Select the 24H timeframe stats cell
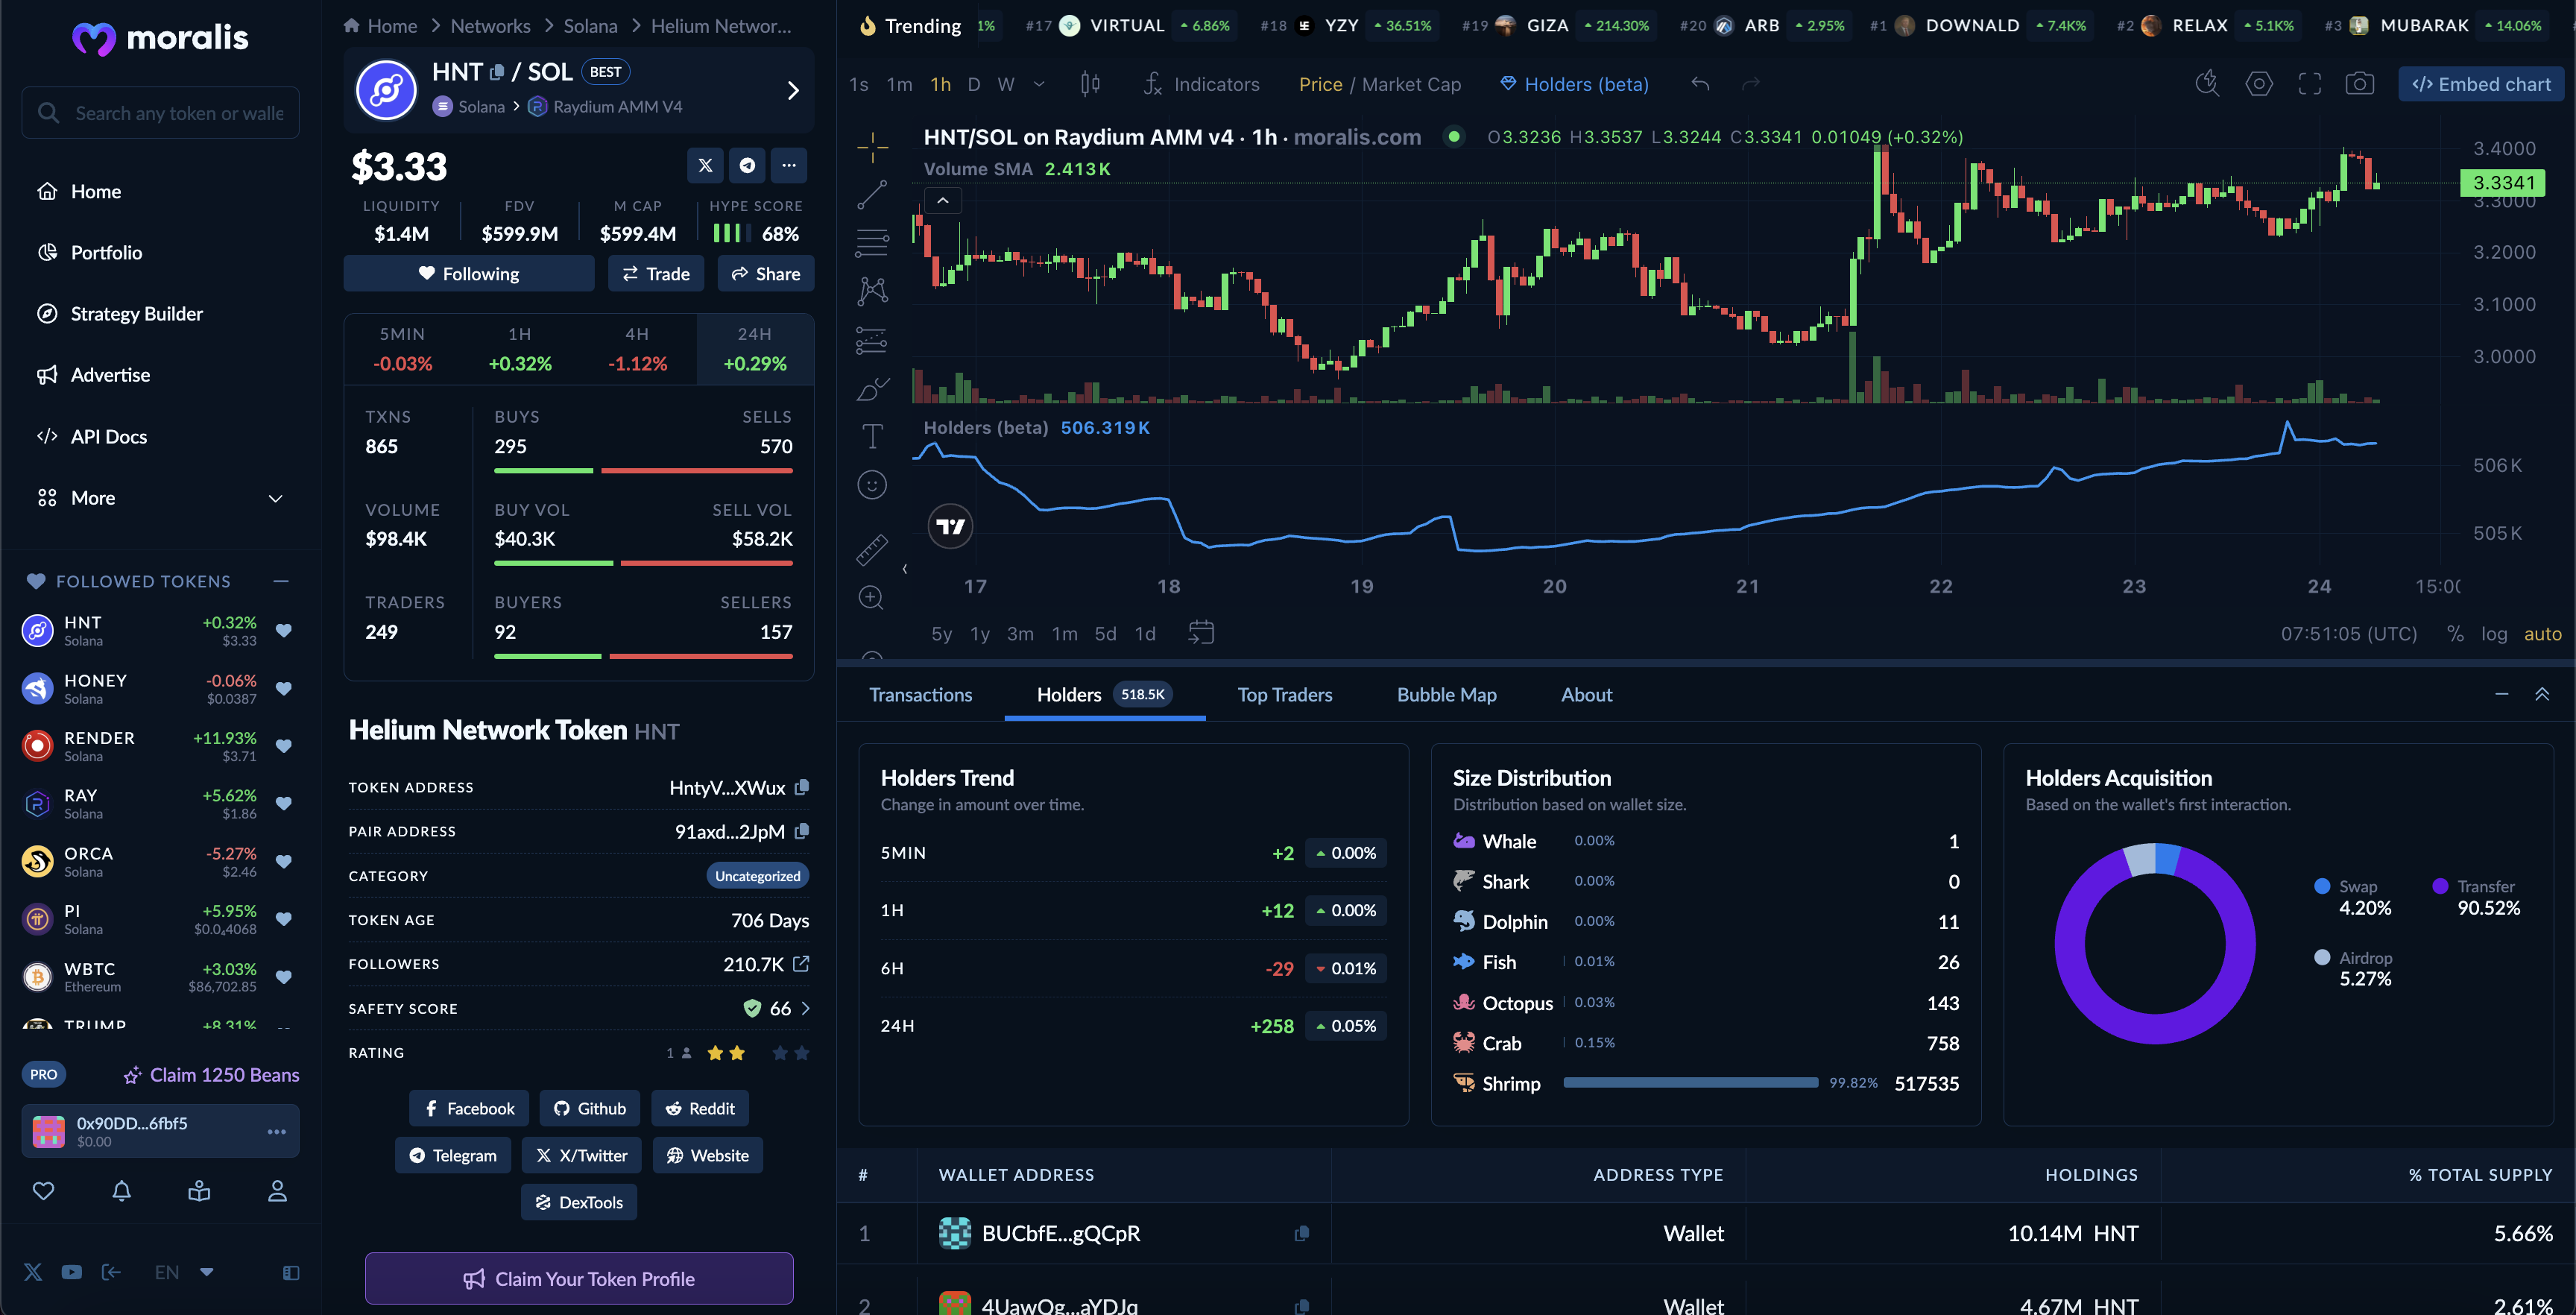 point(754,349)
